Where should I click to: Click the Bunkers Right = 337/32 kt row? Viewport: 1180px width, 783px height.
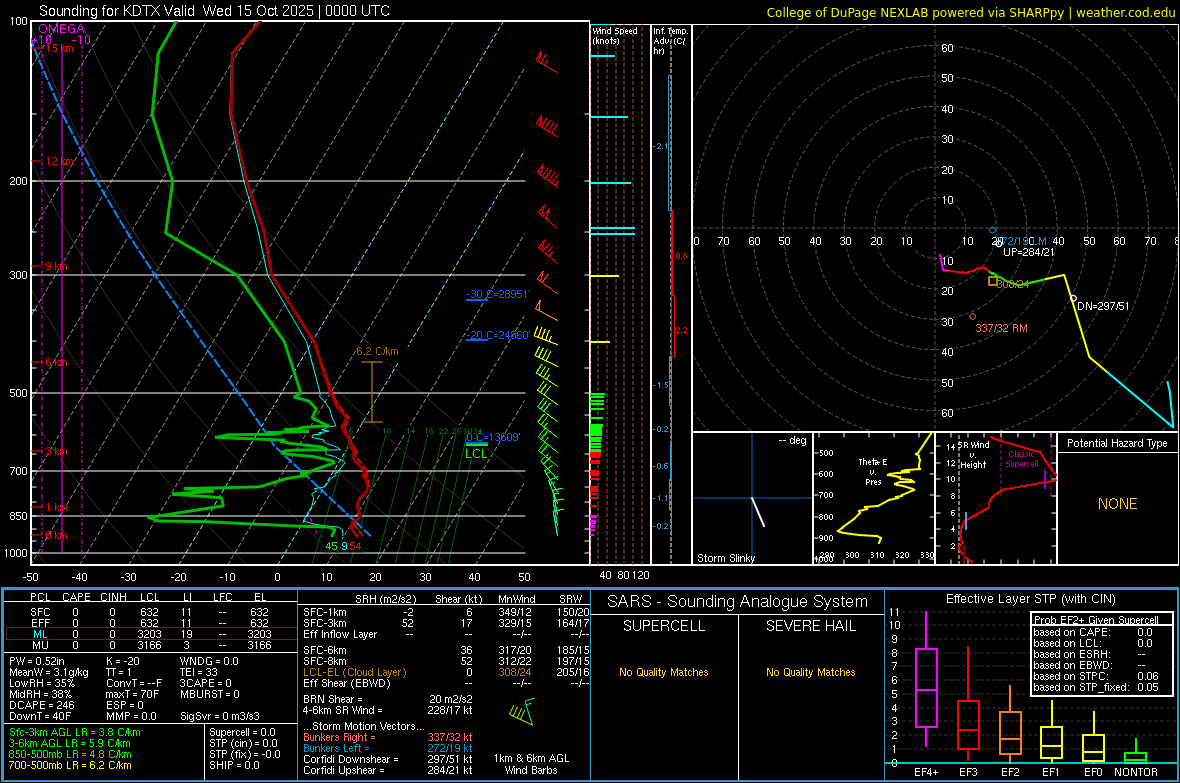[x=388, y=737]
